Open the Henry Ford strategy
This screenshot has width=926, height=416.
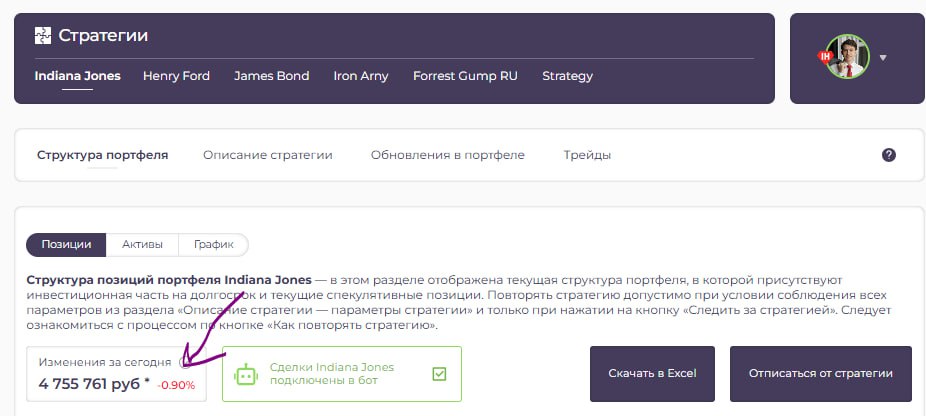point(176,76)
